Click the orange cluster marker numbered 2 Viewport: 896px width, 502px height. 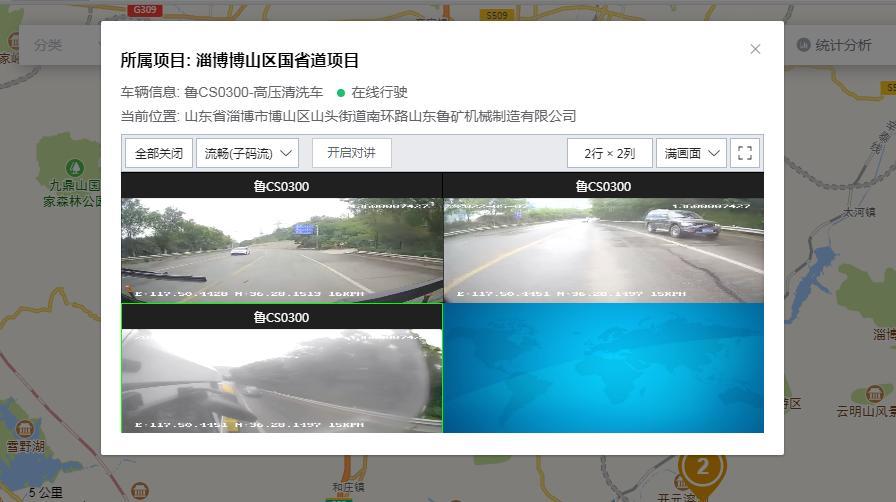tap(702, 467)
